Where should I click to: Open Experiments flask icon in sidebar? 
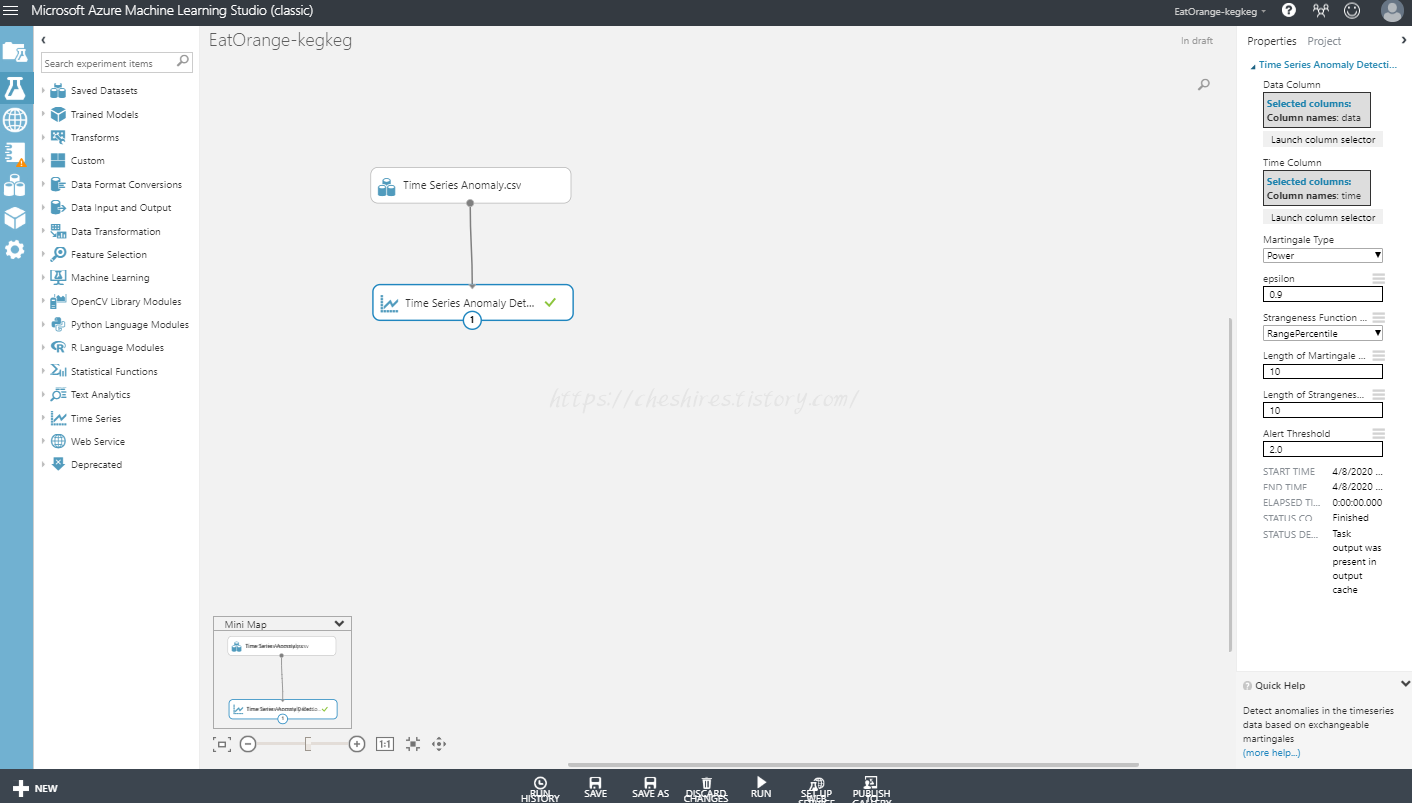pos(15,87)
